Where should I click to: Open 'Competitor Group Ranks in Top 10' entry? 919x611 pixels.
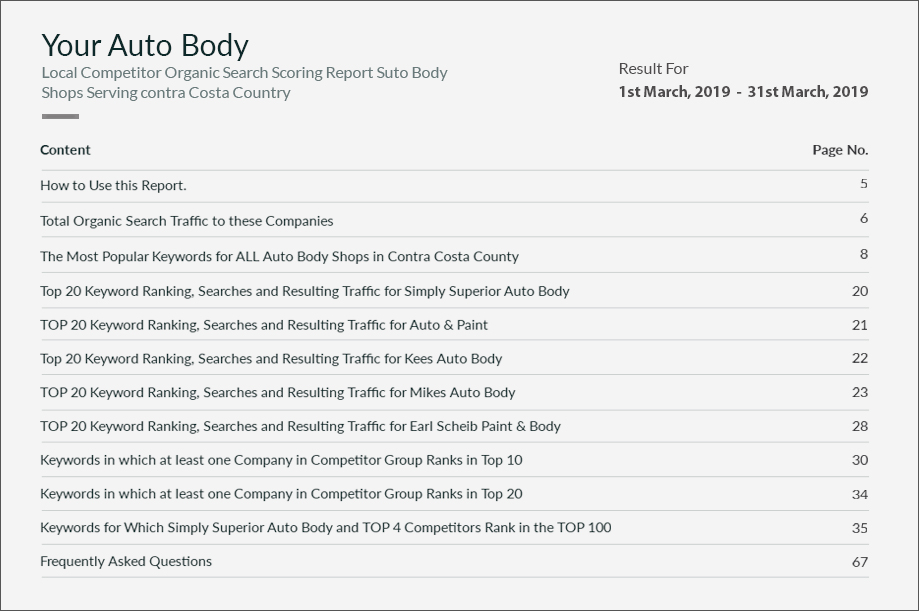point(281,460)
